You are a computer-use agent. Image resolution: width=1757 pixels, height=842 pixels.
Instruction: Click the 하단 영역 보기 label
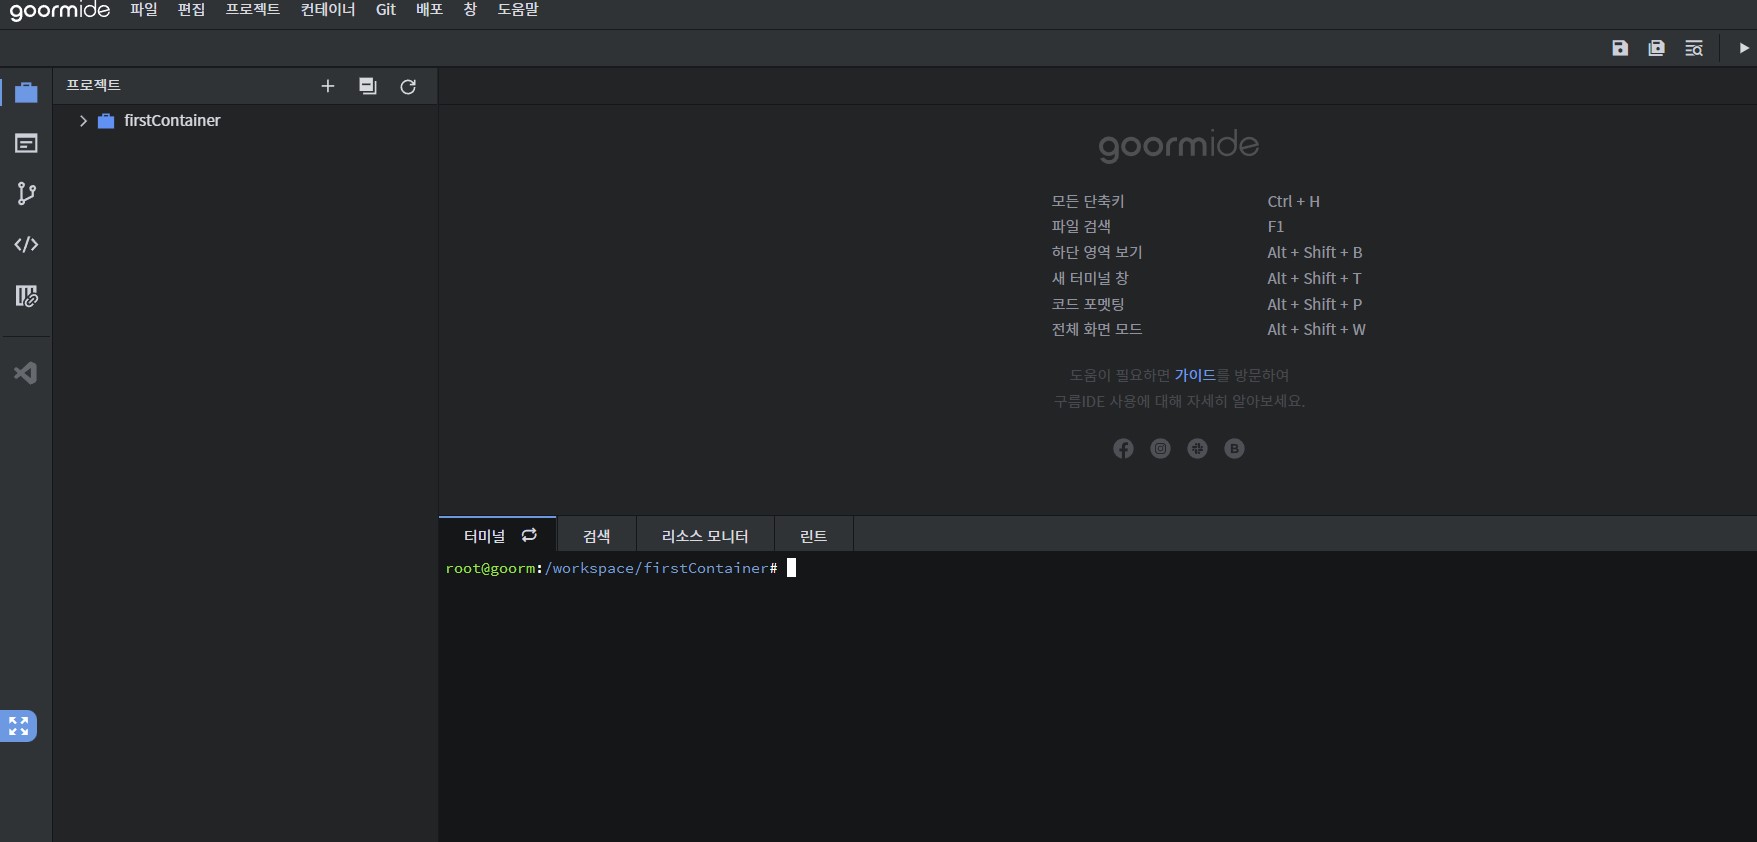point(1097,252)
